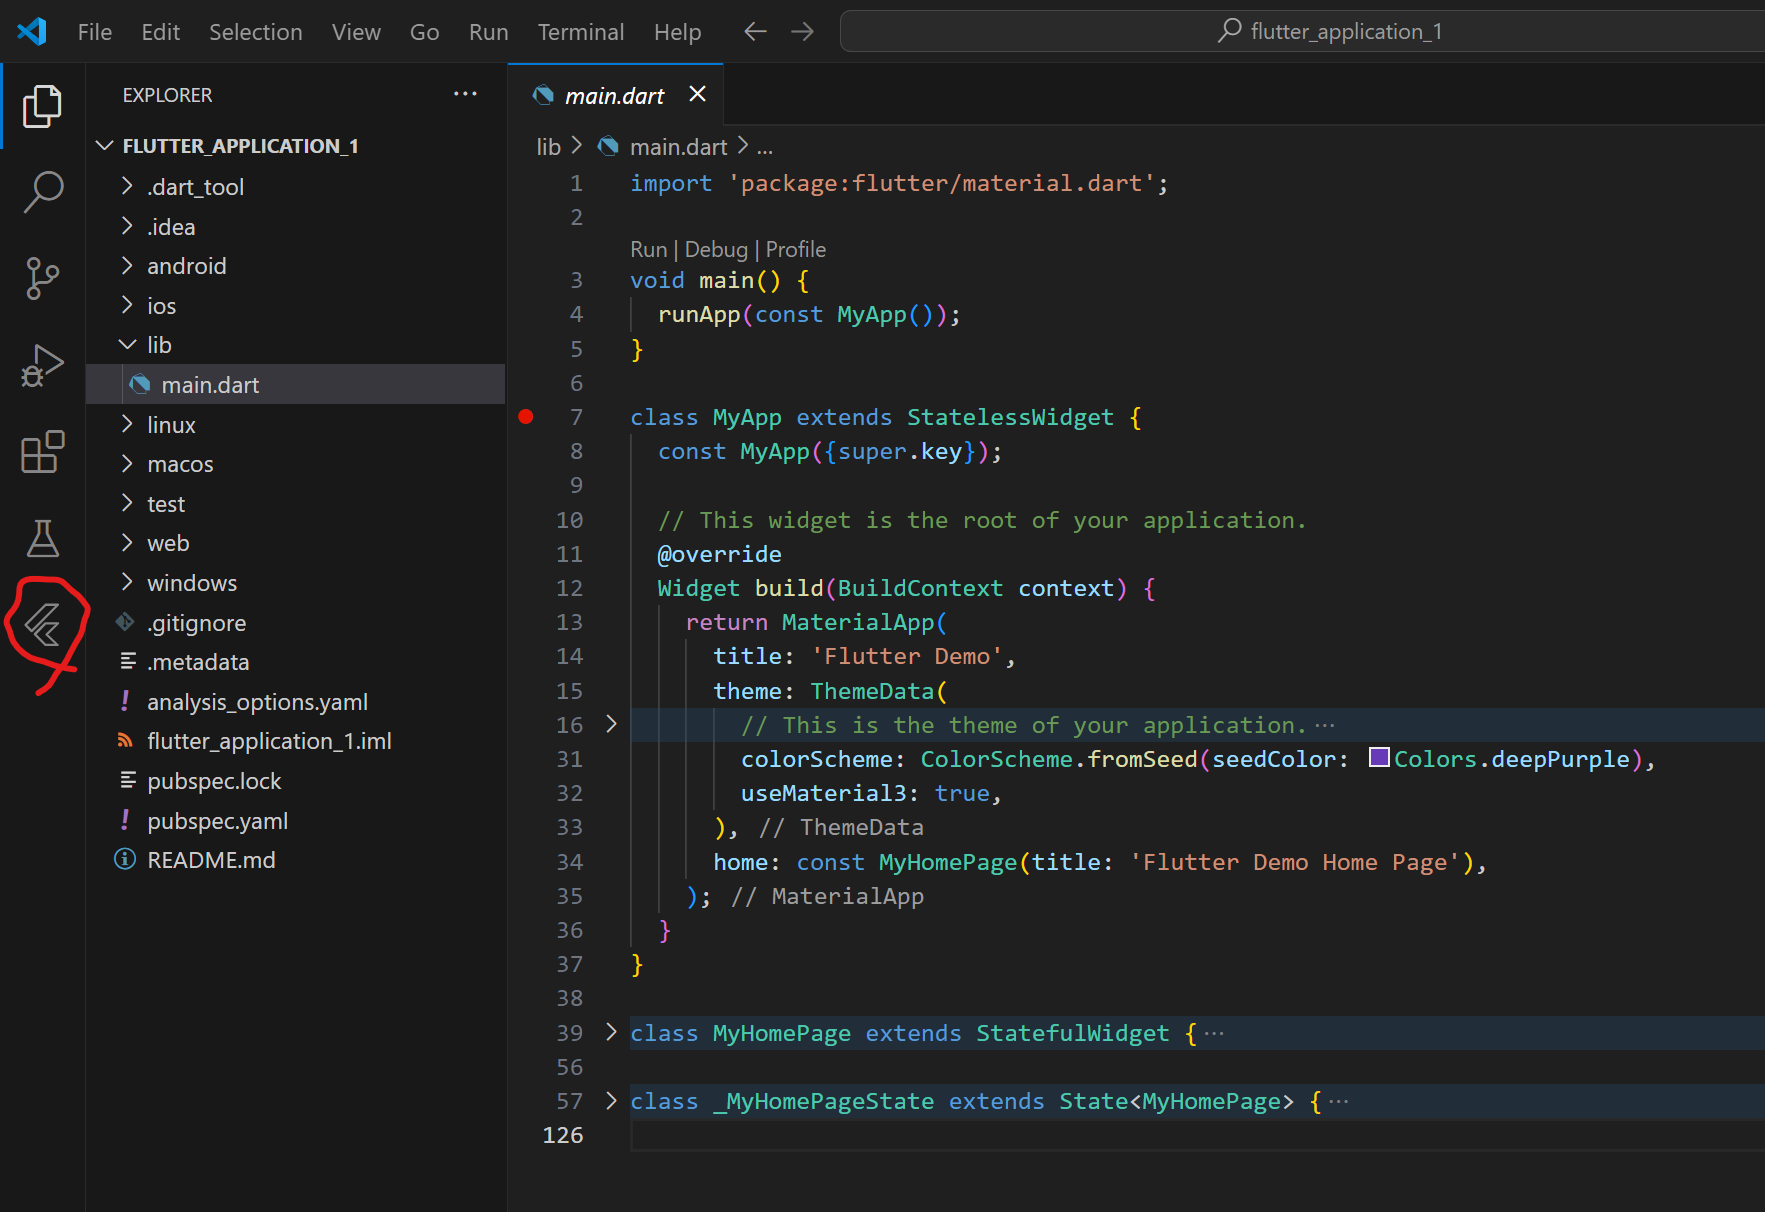The height and width of the screenshot is (1212, 1765).
Task: Click the lib breadcrumb segment
Action: coord(549,147)
